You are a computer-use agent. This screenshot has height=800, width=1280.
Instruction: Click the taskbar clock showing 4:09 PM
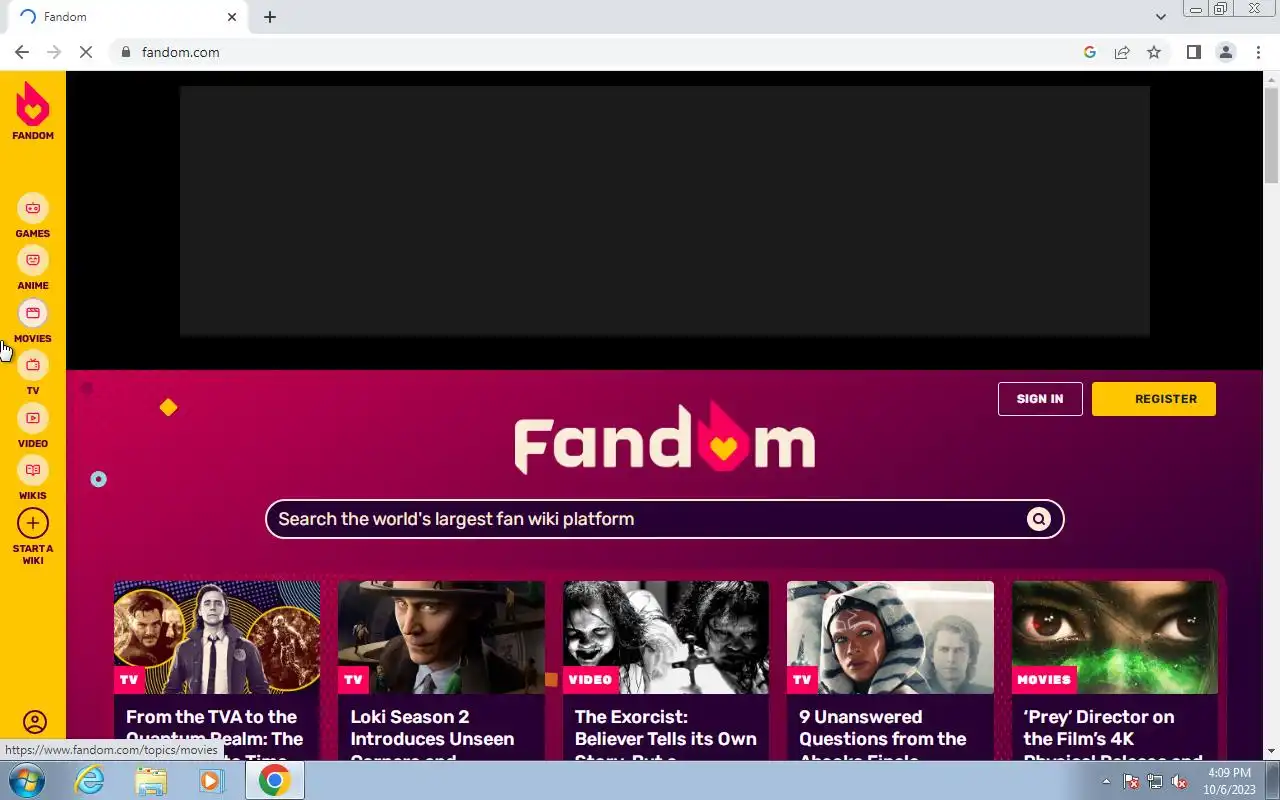pyautogui.click(x=1229, y=781)
